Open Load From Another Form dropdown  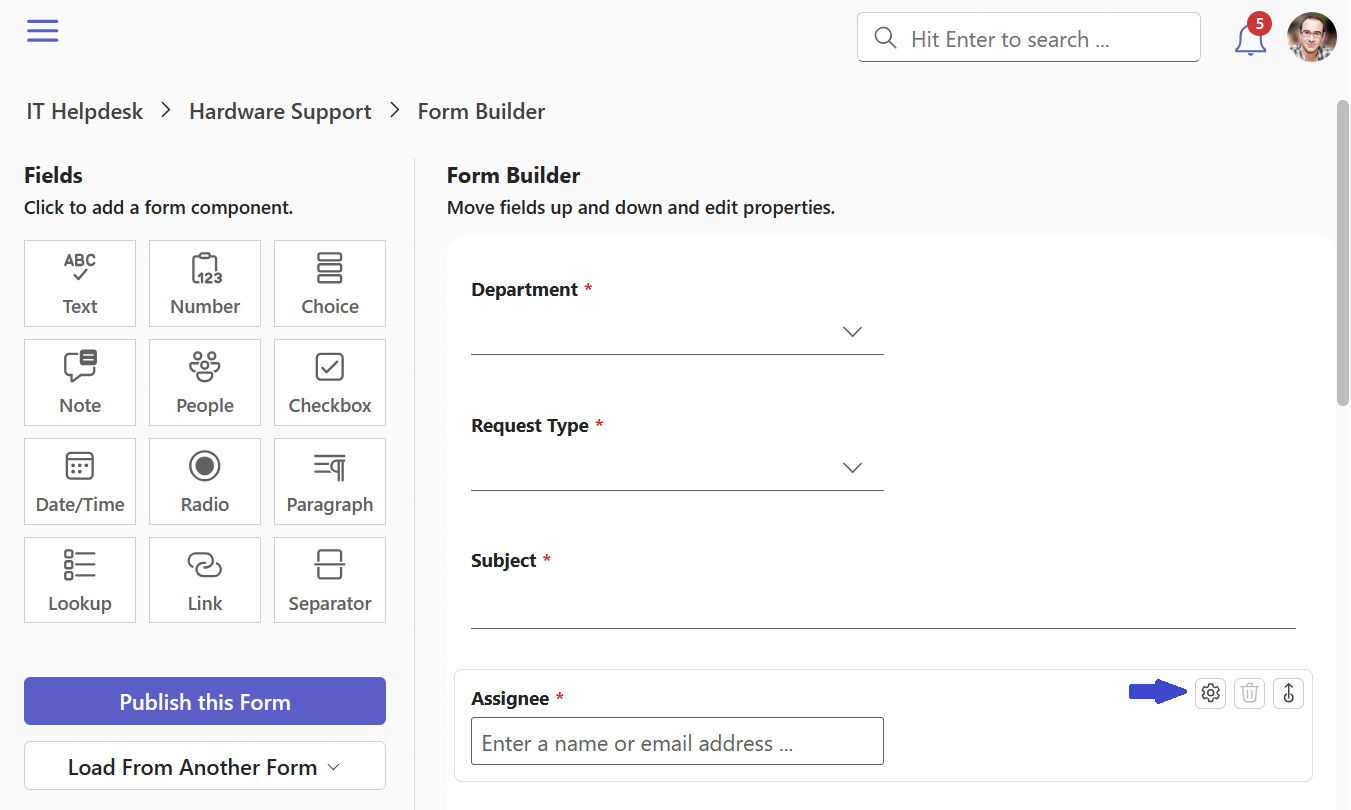coord(205,766)
